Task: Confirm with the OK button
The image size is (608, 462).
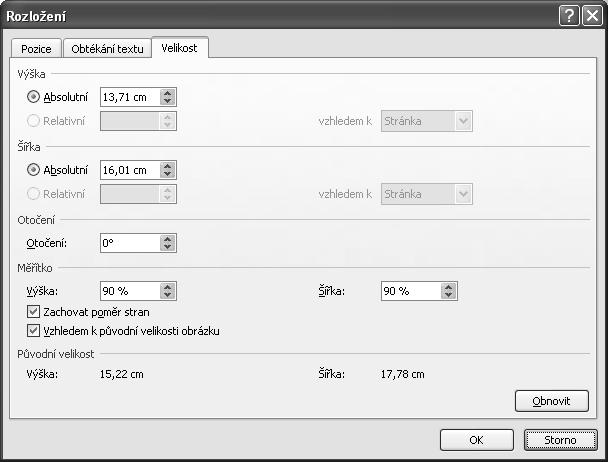Action: pos(477,440)
